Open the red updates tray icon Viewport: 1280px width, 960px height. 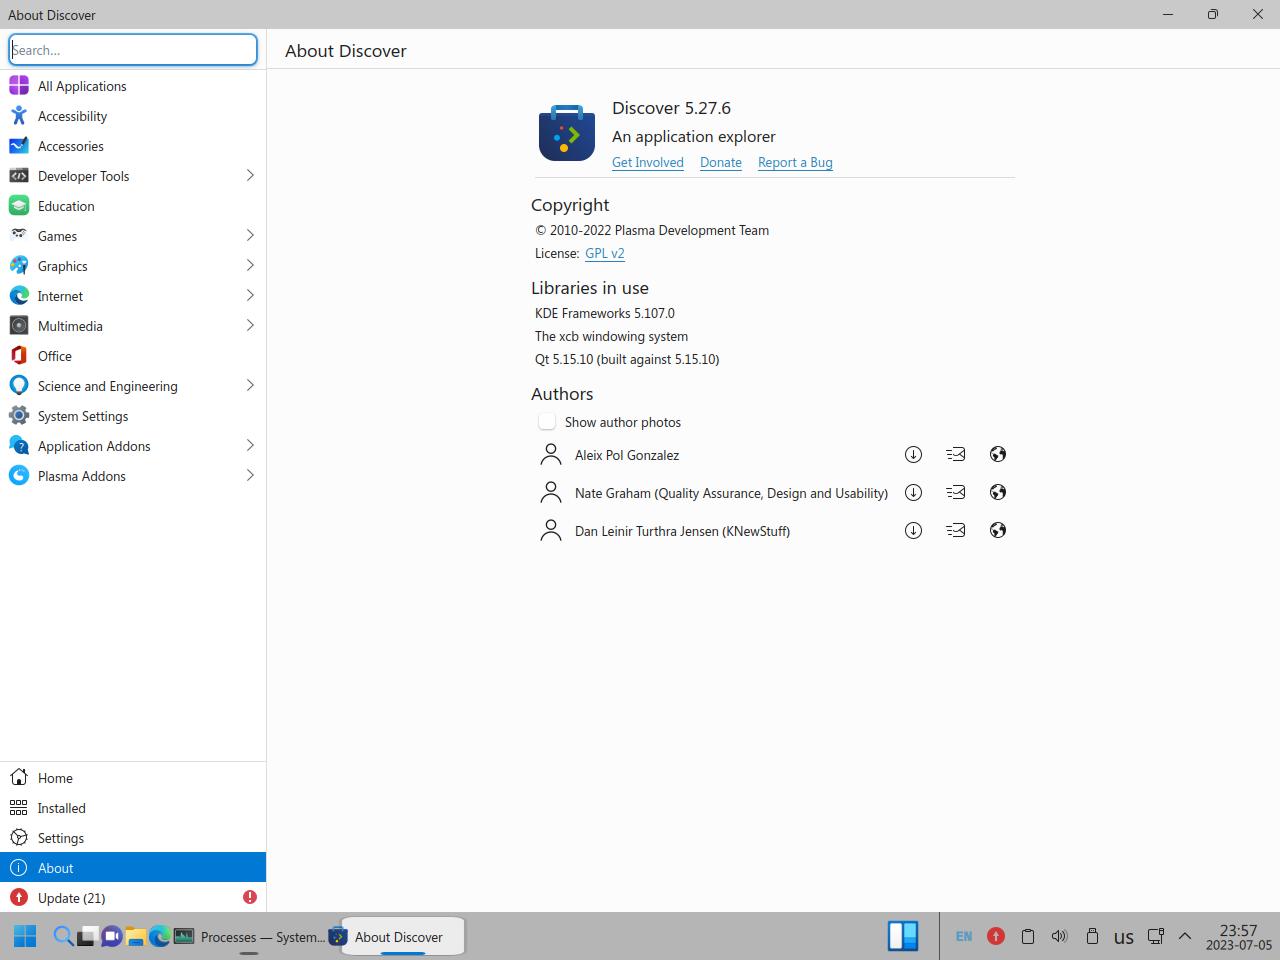point(996,937)
